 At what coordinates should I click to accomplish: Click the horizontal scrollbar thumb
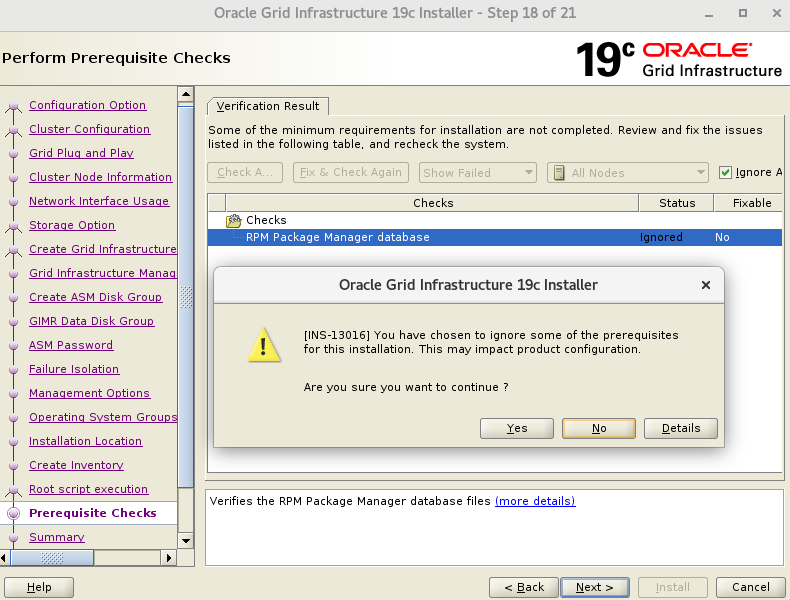click(x=52, y=558)
